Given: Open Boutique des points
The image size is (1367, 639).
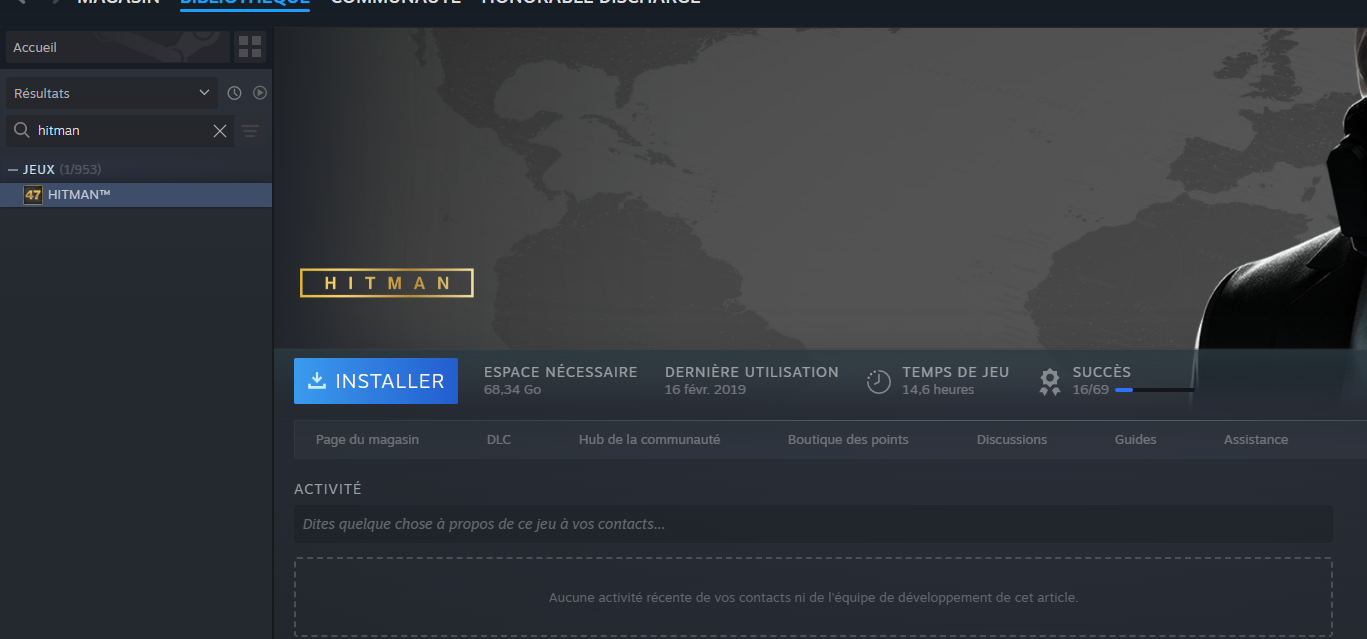Looking at the screenshot, I should [848, 439].
